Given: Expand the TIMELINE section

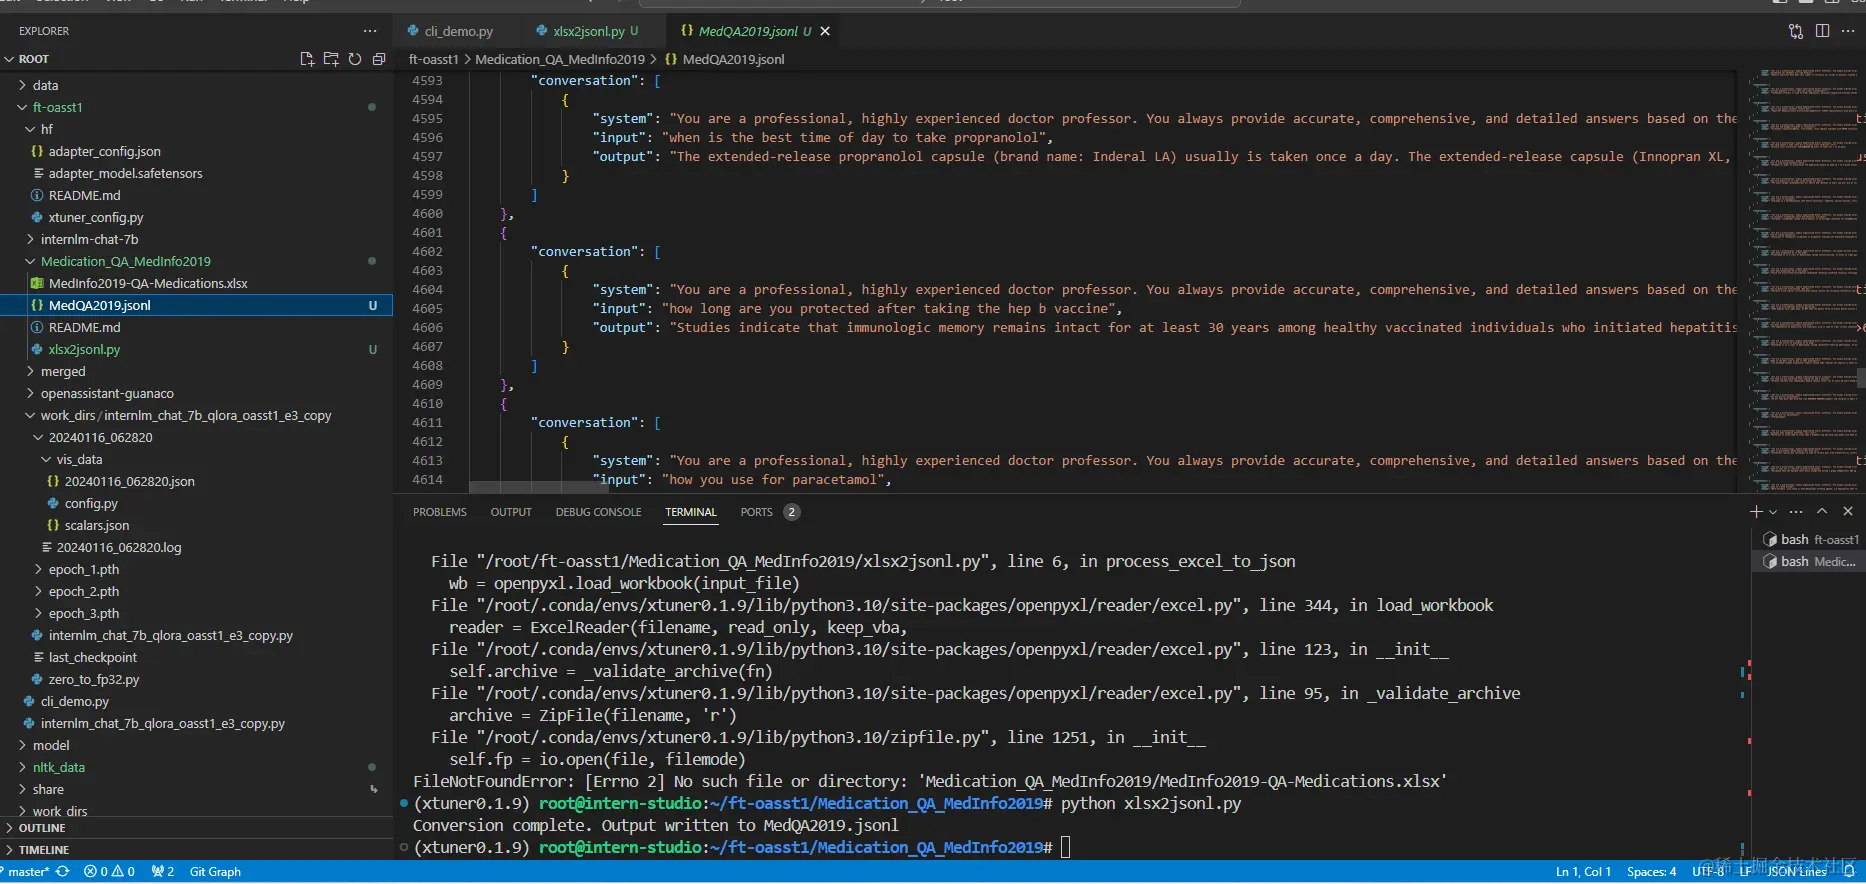Looking at the screenshot, I should pyautogui.click(x=44, y=850).
